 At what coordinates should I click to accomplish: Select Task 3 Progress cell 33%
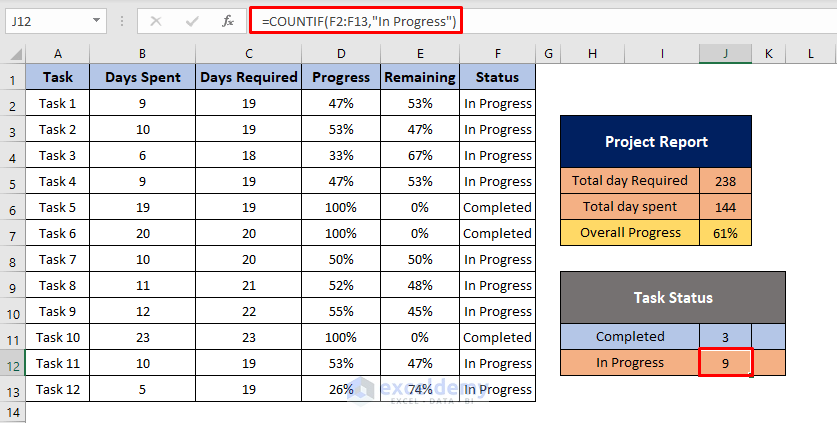(341, 155)
